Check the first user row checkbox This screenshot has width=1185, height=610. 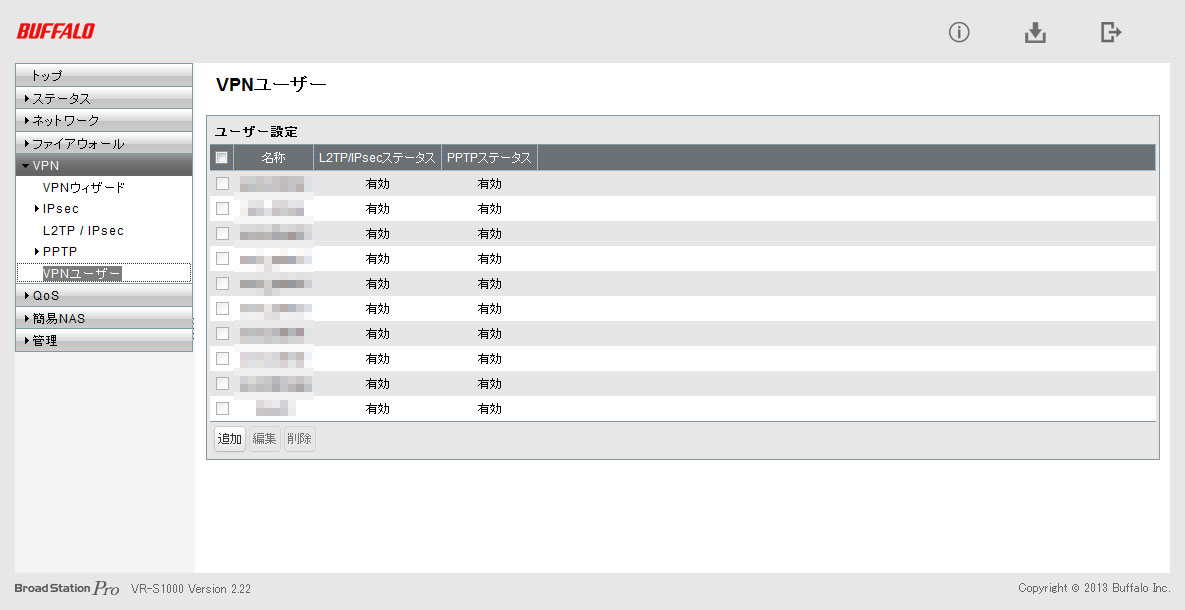[222, 184]
